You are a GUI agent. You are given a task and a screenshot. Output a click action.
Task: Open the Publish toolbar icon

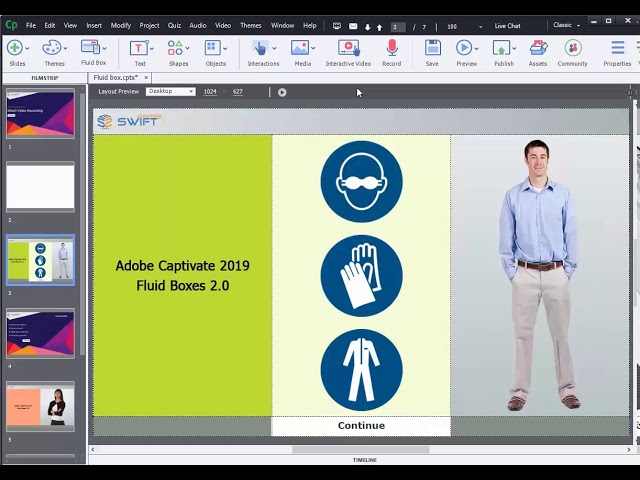(503, 48)
